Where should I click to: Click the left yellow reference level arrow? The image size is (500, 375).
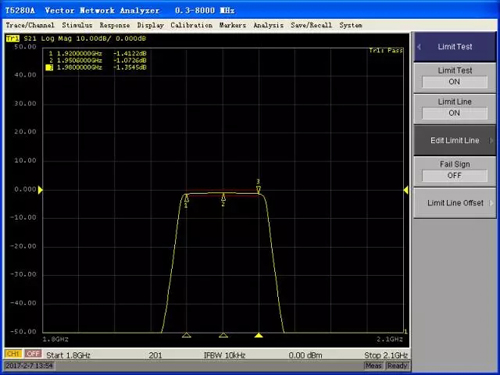(40, 190)
